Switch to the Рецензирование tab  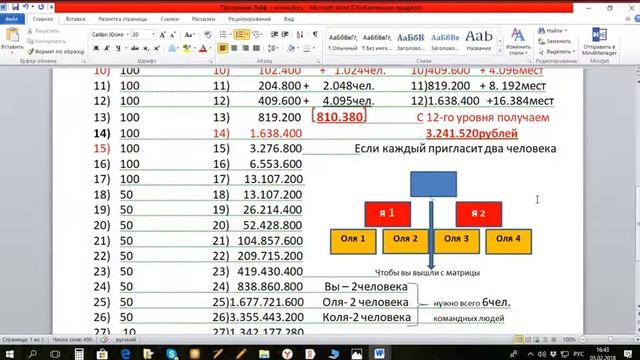249,19
